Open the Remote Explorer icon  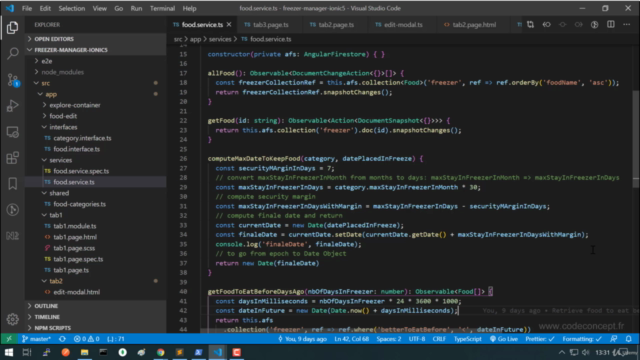click(x=13, y=132)
